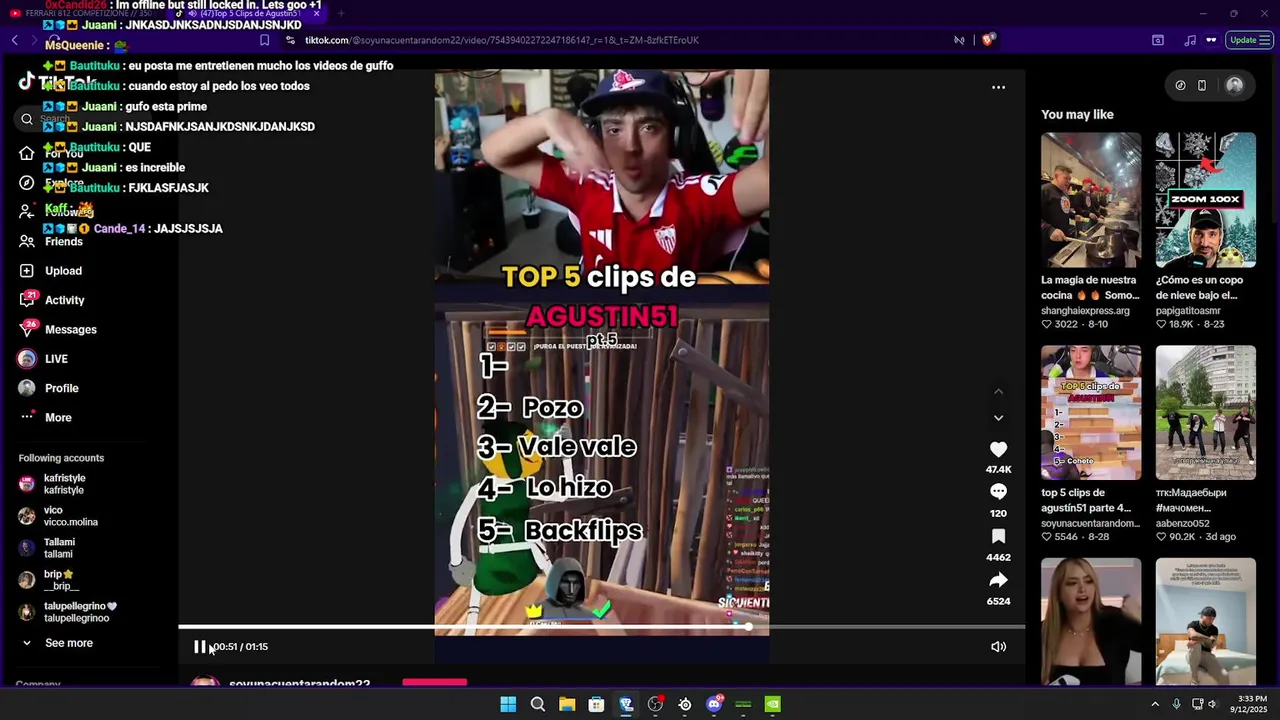Open kafristyle following account

pyautogui.click(x=65, y=484)
